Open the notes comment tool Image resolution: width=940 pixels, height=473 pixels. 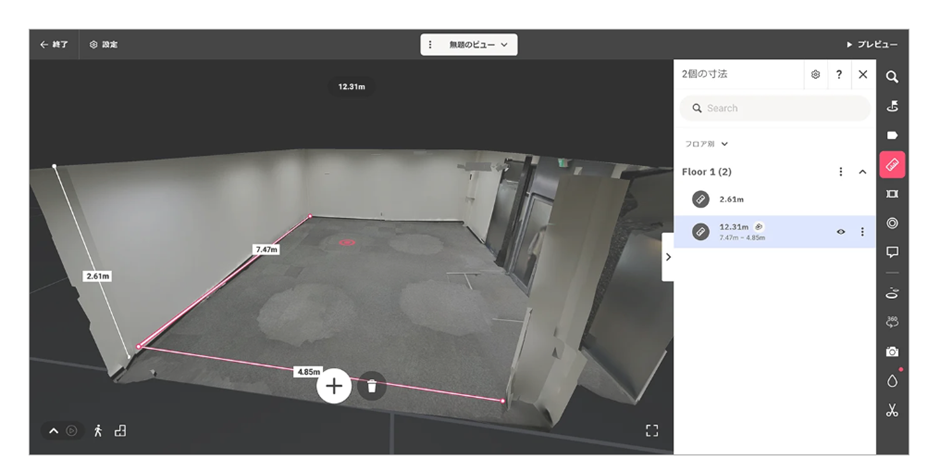[892, 252]
